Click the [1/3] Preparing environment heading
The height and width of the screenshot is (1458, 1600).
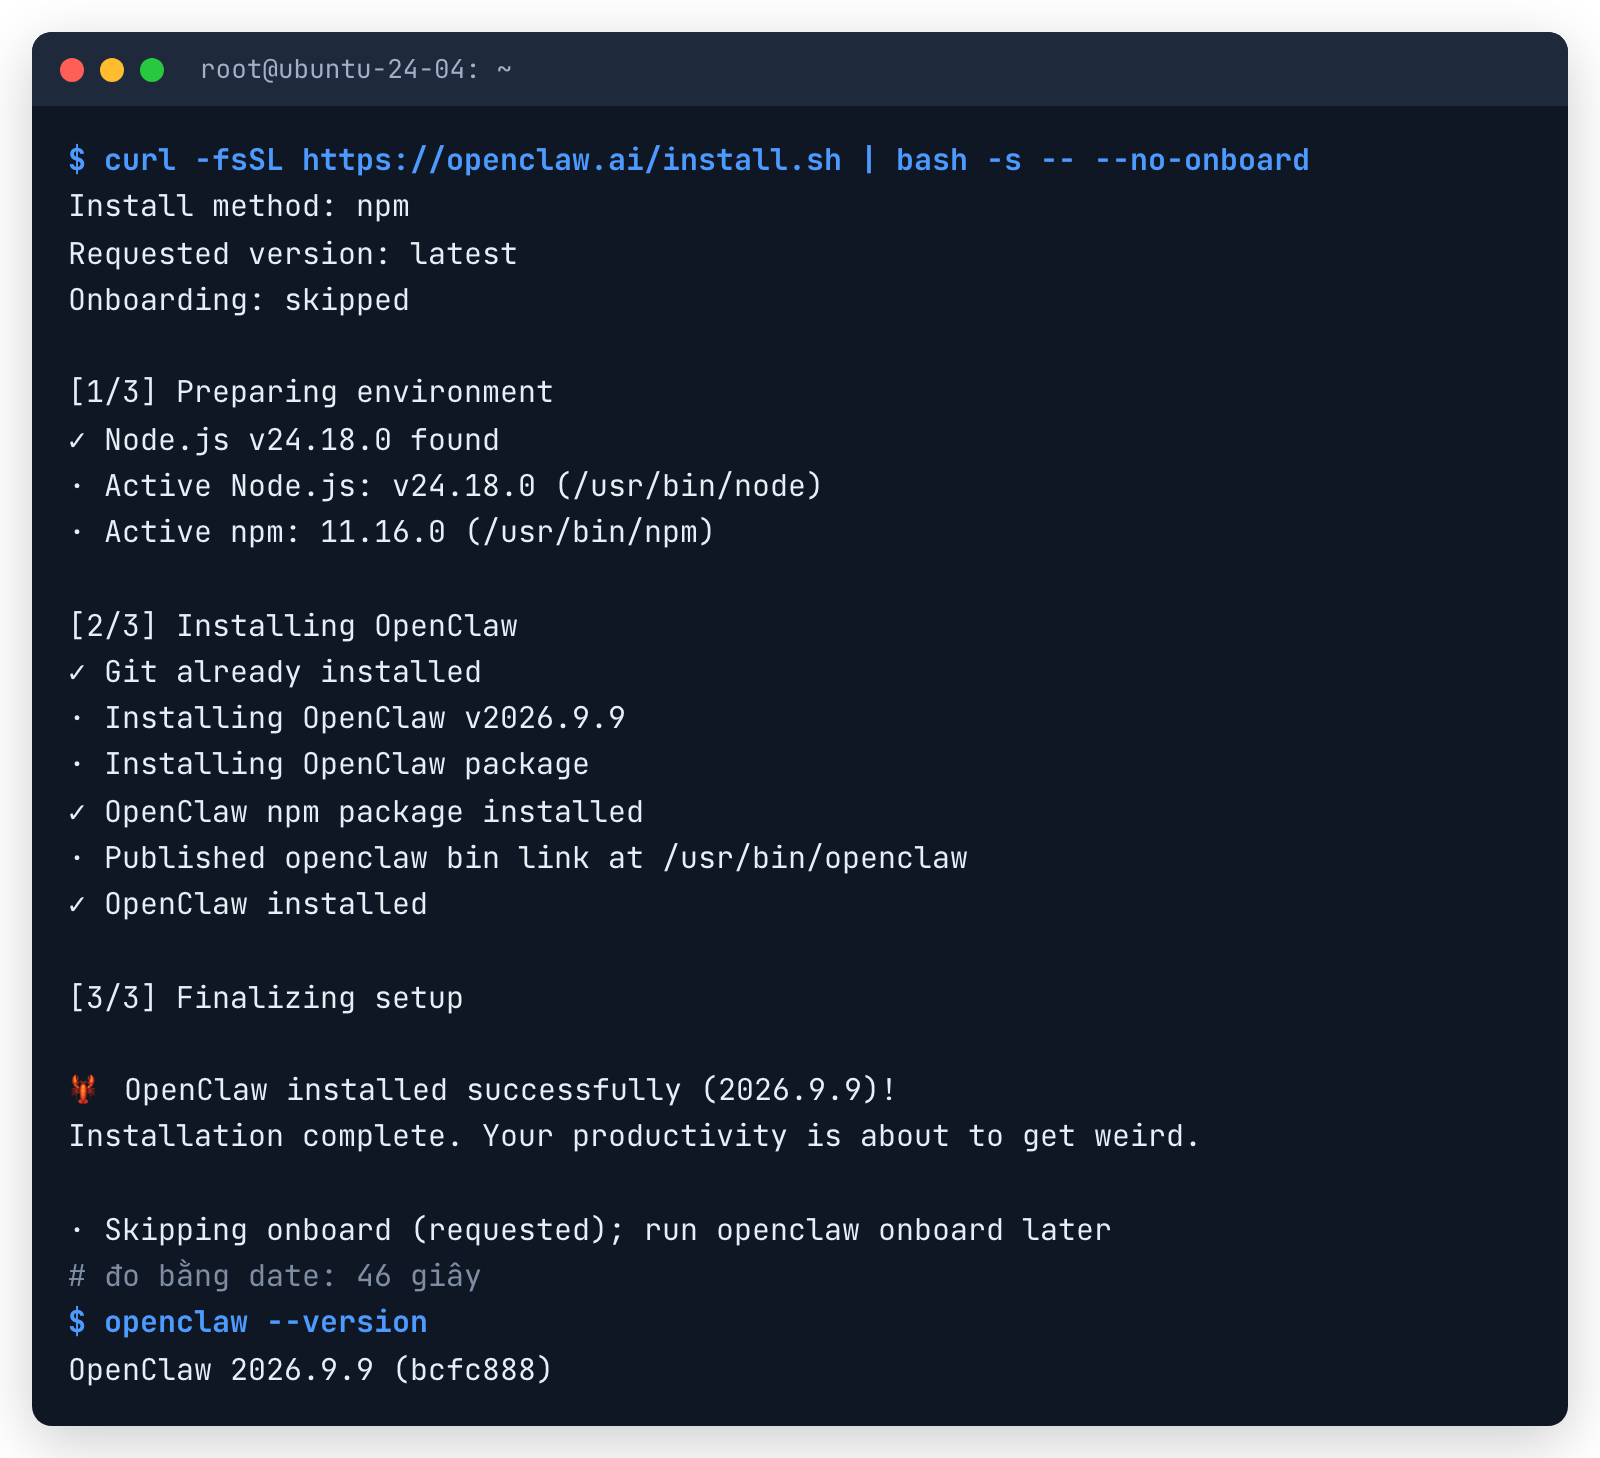[x=311, y=392]
